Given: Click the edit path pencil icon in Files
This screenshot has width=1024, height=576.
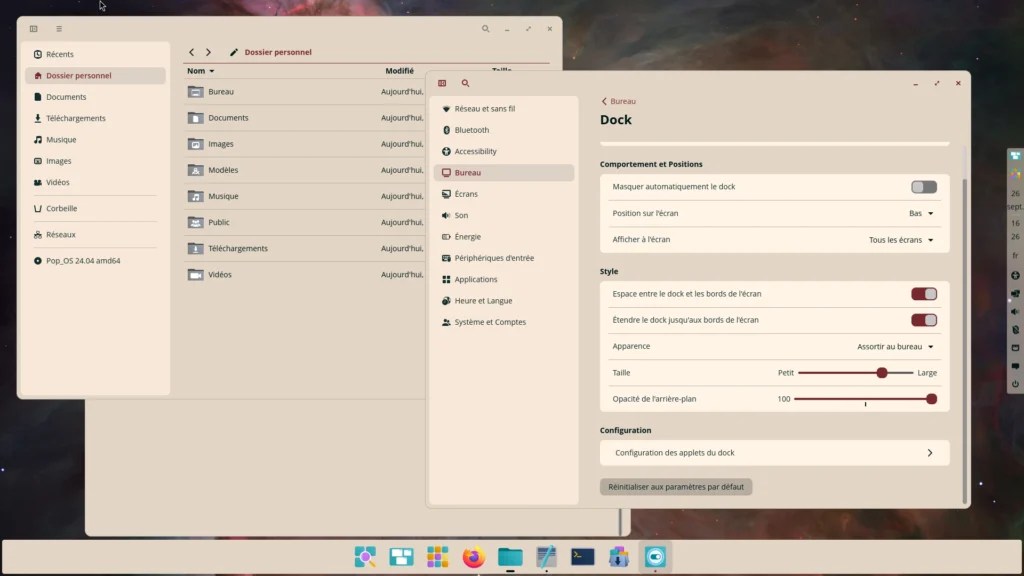Looking at the screenshot, I should coord(234,52).
